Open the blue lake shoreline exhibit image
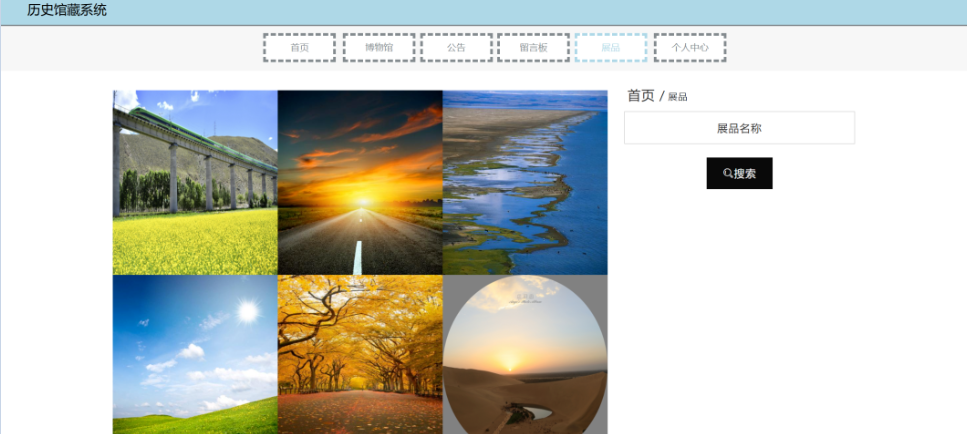Viewport: 967px width, 434px height. [525, 182]
